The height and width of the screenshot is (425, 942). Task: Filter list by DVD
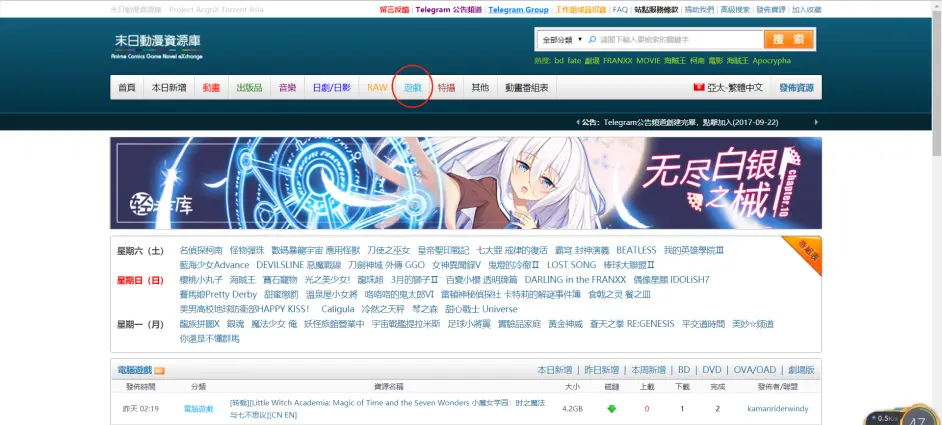pyautogui.click(x=712, y=370)
